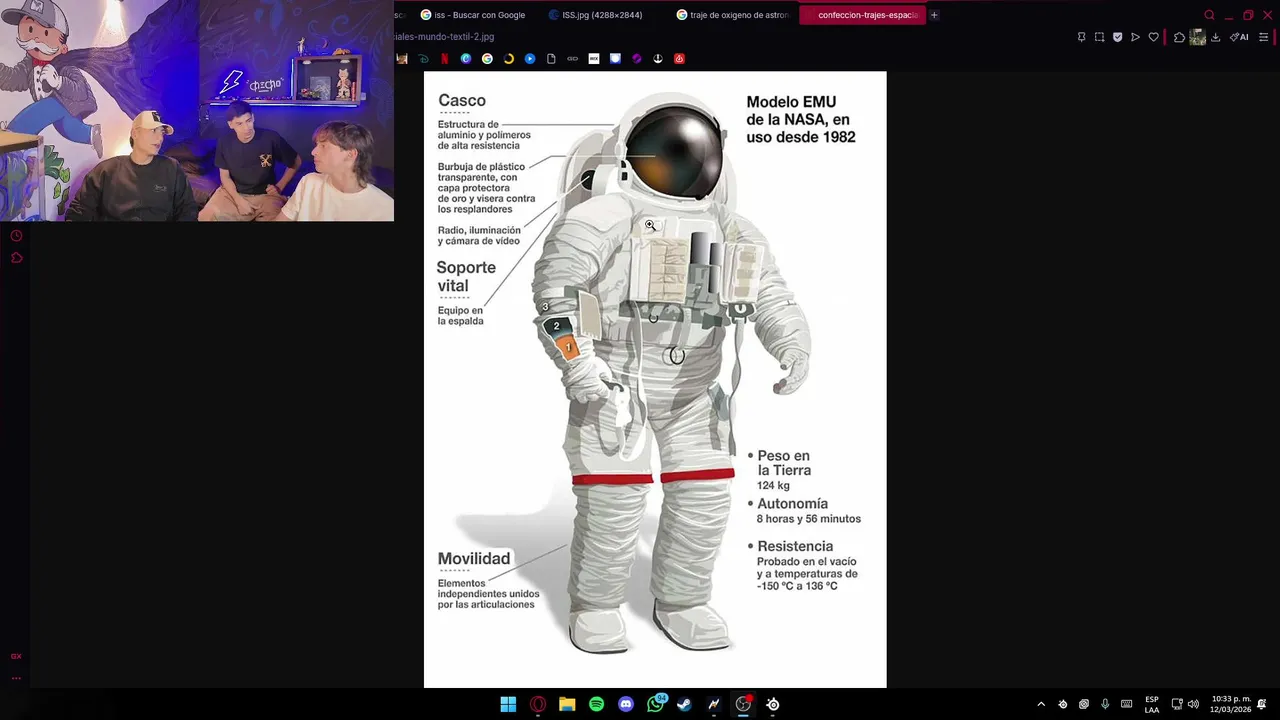Open the tab search magnifier in title bar

[x=1209, y=15]
